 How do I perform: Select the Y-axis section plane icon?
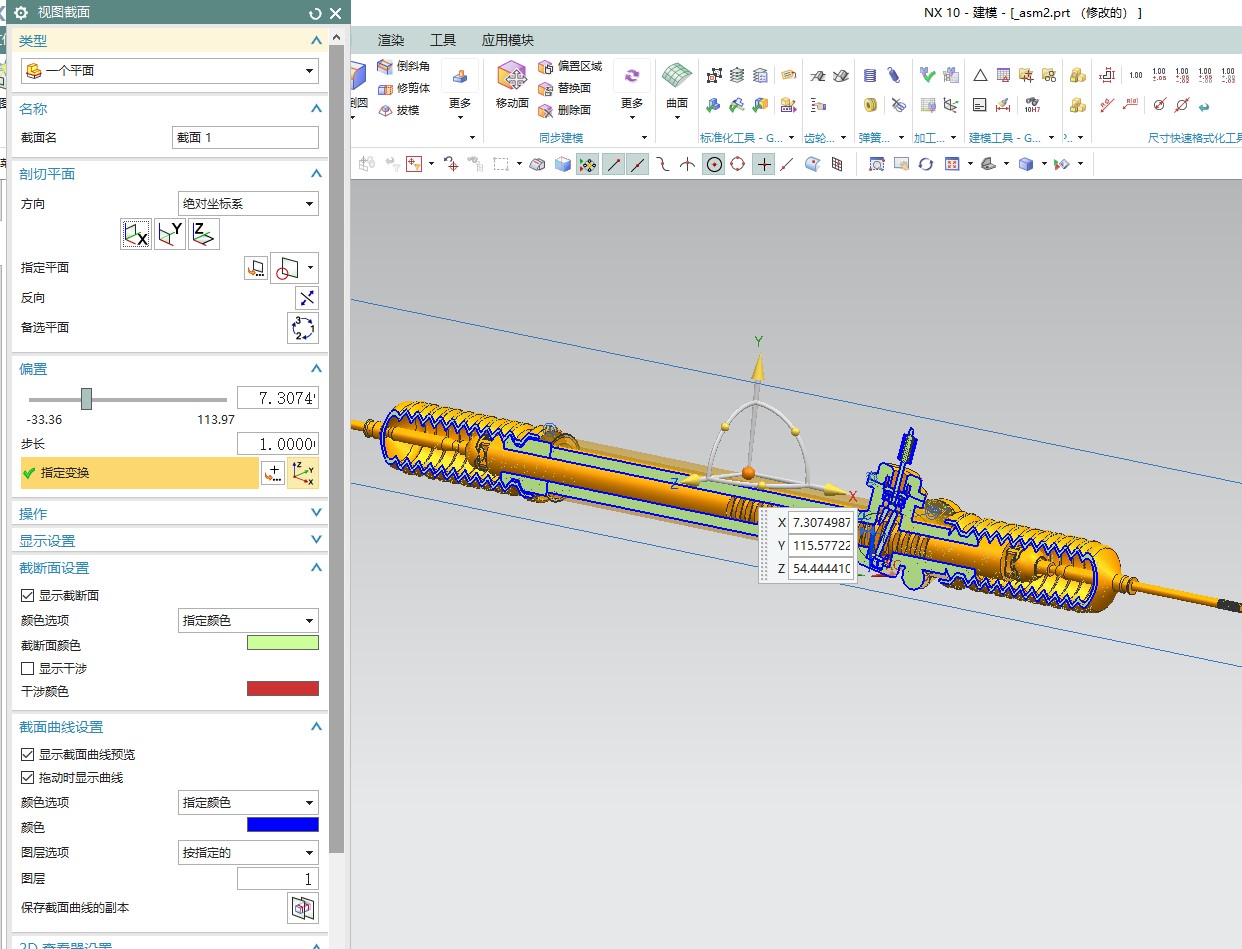[170, 234]
